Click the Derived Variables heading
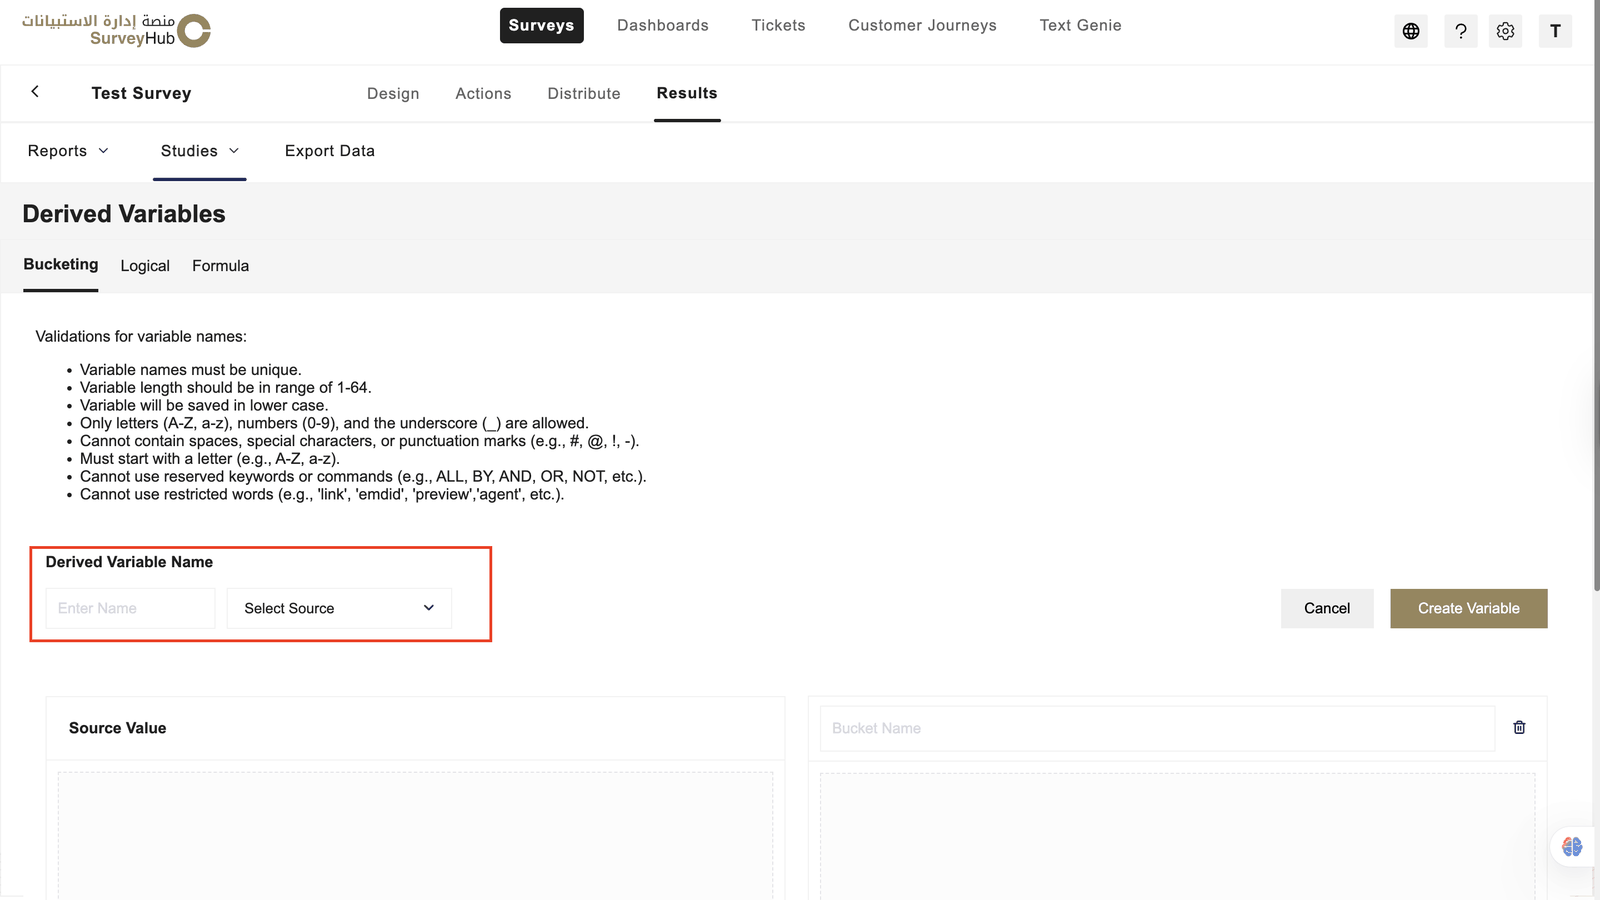Viewport: 1600px width, 900px height. 124,214
